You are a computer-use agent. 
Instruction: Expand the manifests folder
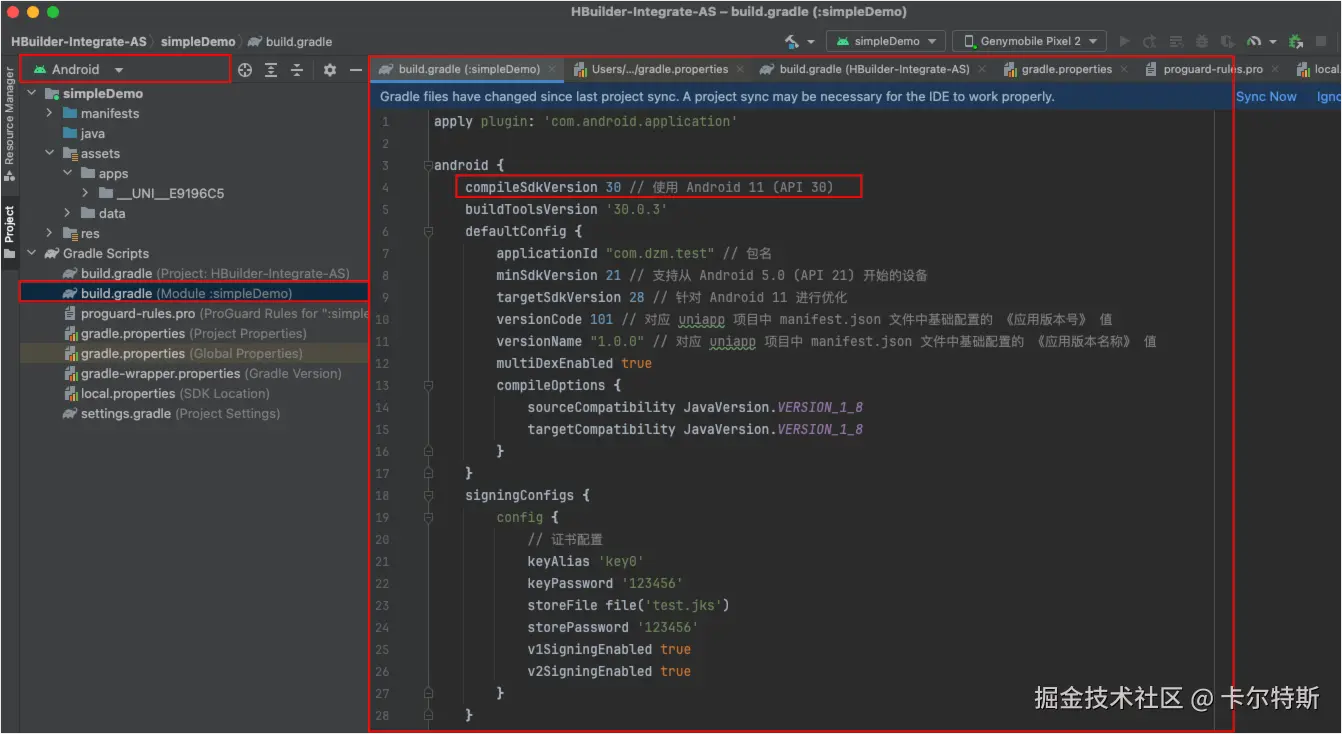click(x=50, y=113)
